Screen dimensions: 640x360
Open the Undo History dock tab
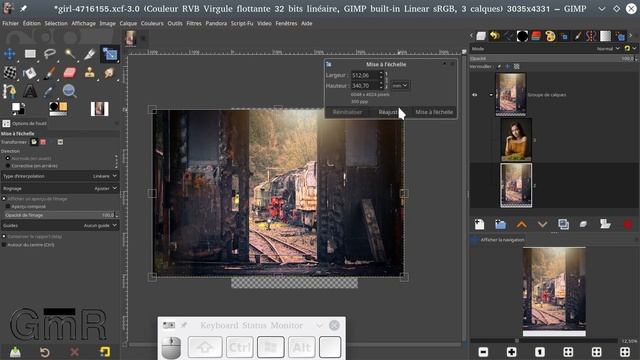point(495,36)
